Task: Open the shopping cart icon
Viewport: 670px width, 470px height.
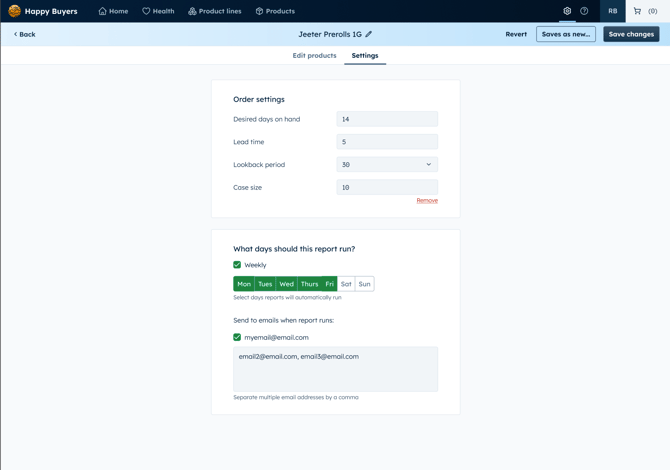Action: [x=637, y=11]
